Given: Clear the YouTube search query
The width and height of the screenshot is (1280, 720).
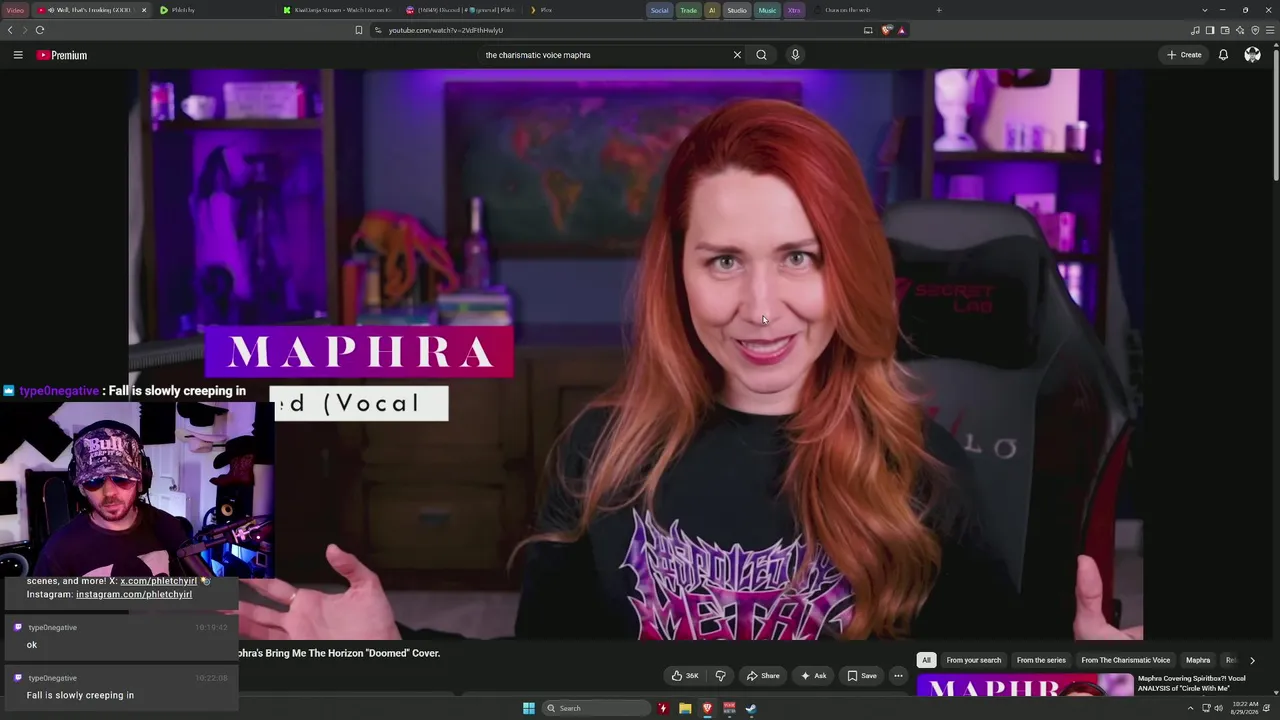Looking at the screenshot, I should click(x=737, y=55).
